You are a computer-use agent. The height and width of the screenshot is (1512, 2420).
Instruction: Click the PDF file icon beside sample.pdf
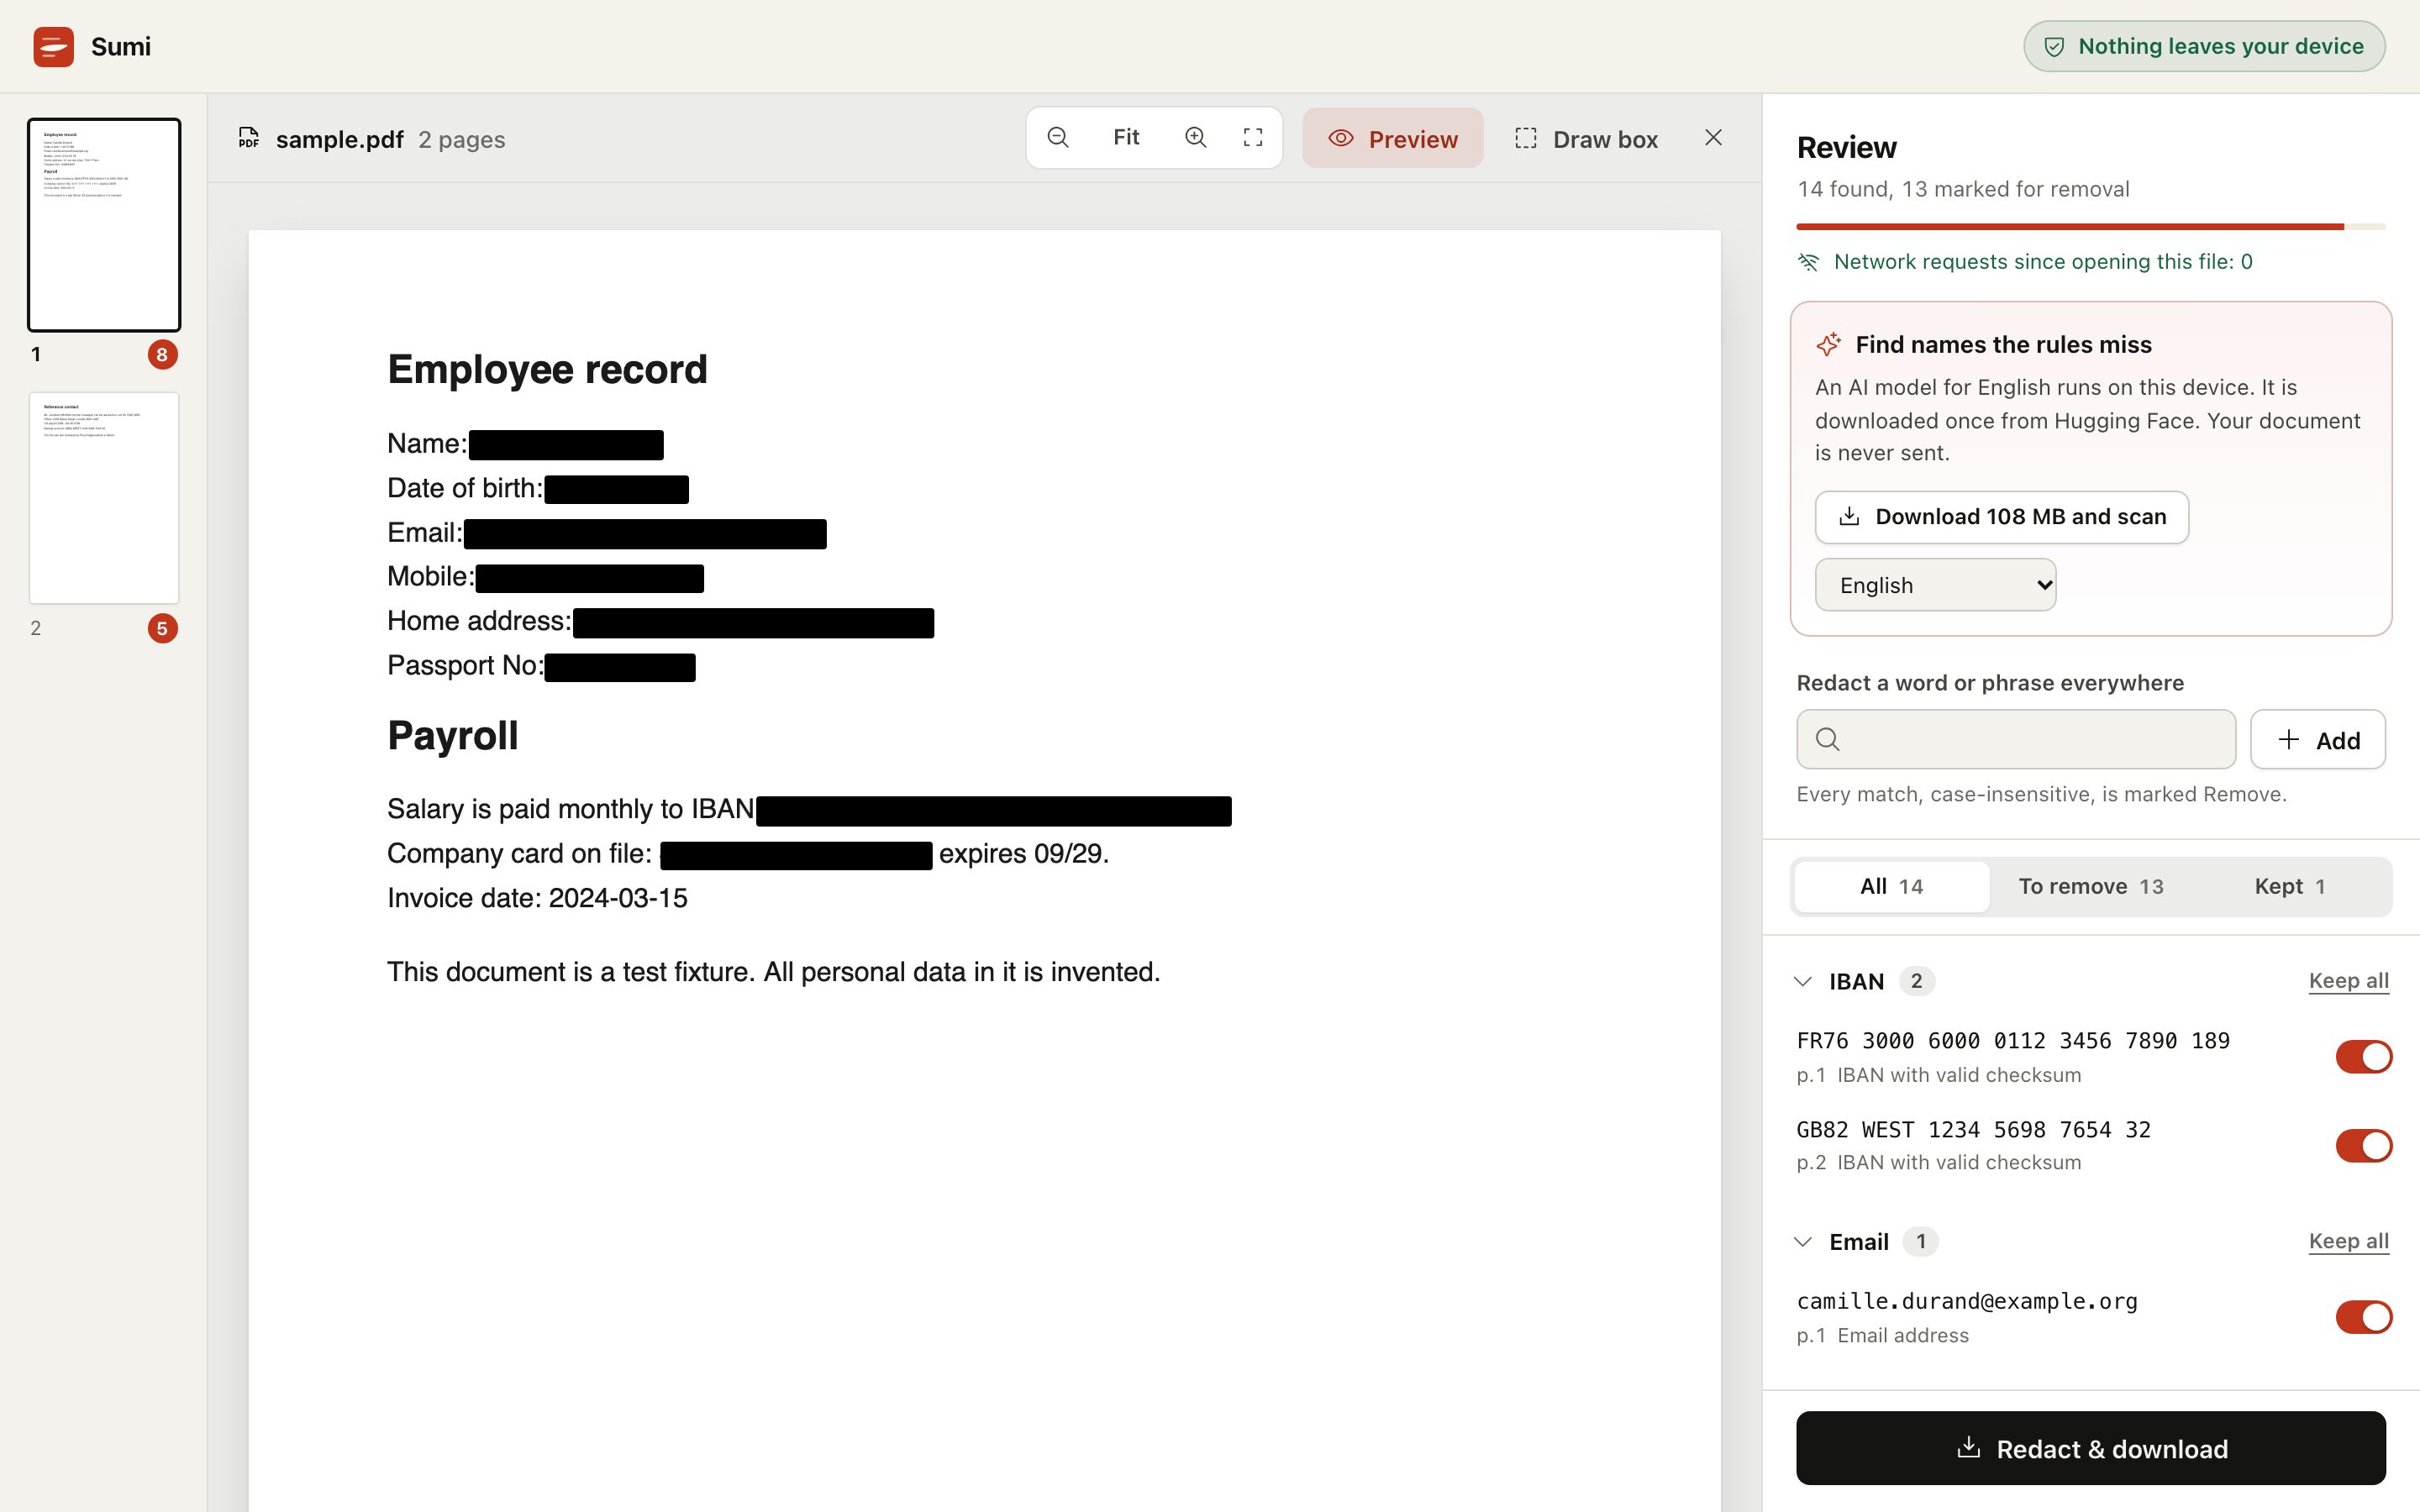pos(248,138)
